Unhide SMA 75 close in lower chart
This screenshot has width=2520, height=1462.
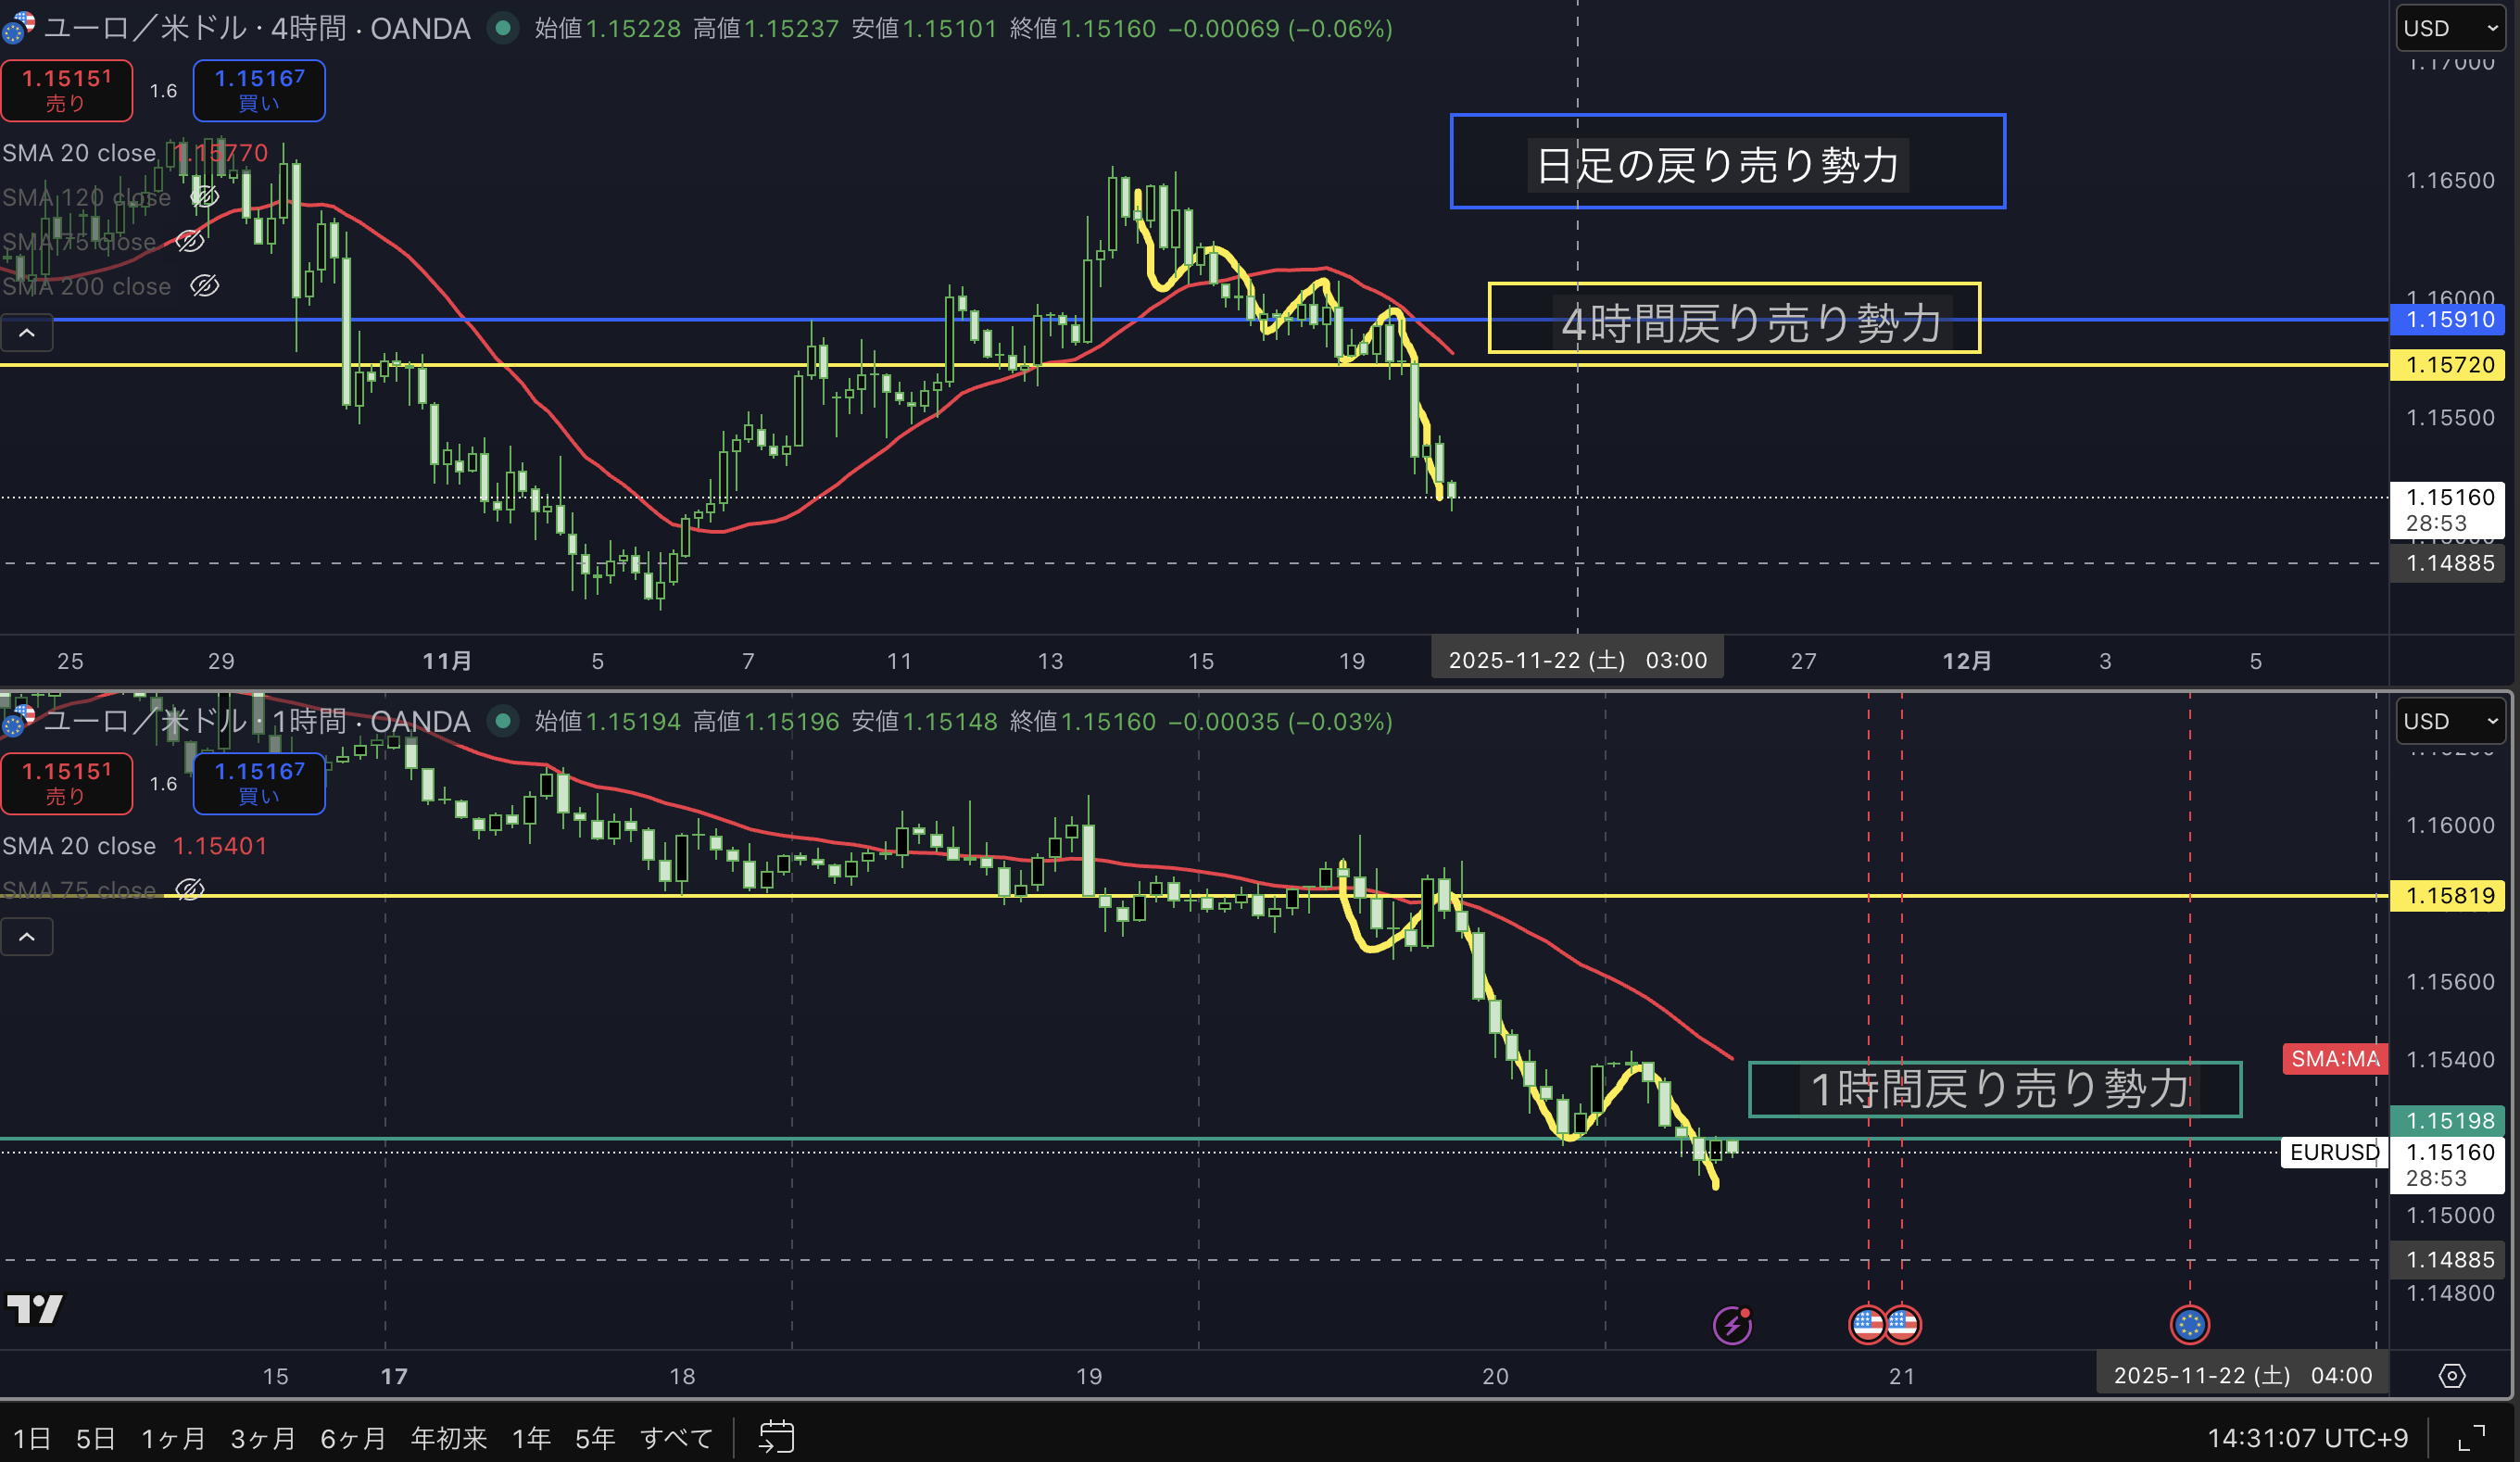click(x=190, y=889)
